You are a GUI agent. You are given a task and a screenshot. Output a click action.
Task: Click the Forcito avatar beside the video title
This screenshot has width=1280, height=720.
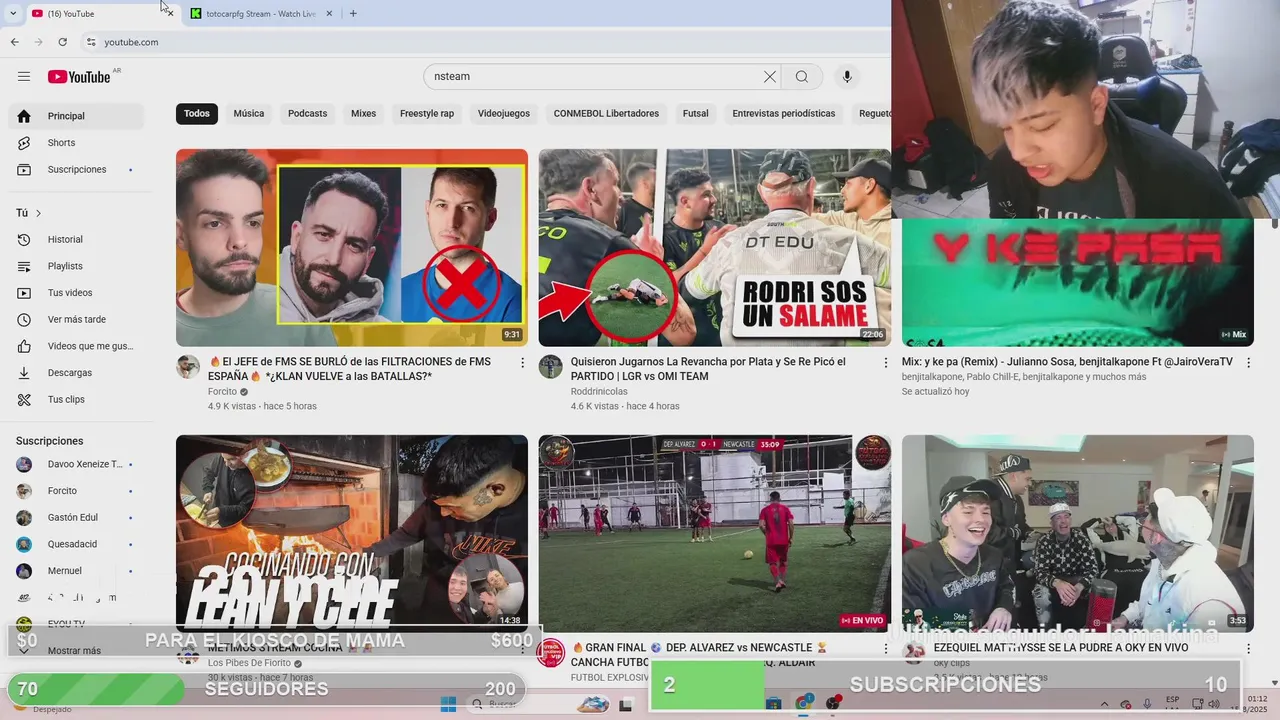click(188, 367)
